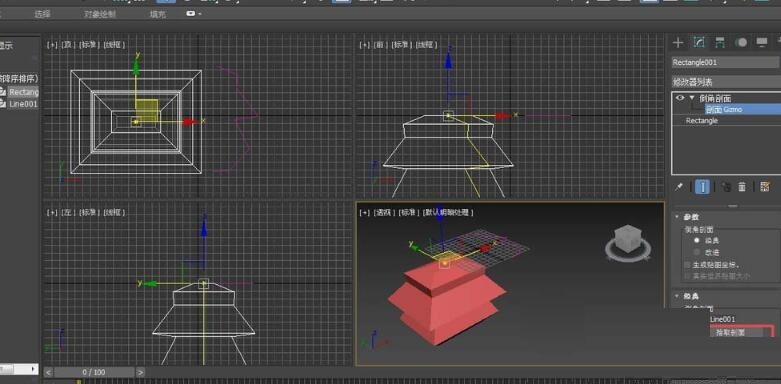Open the Motion command panel tab
The width and height of the screenshot is (781, 384).
click(741, 43)
